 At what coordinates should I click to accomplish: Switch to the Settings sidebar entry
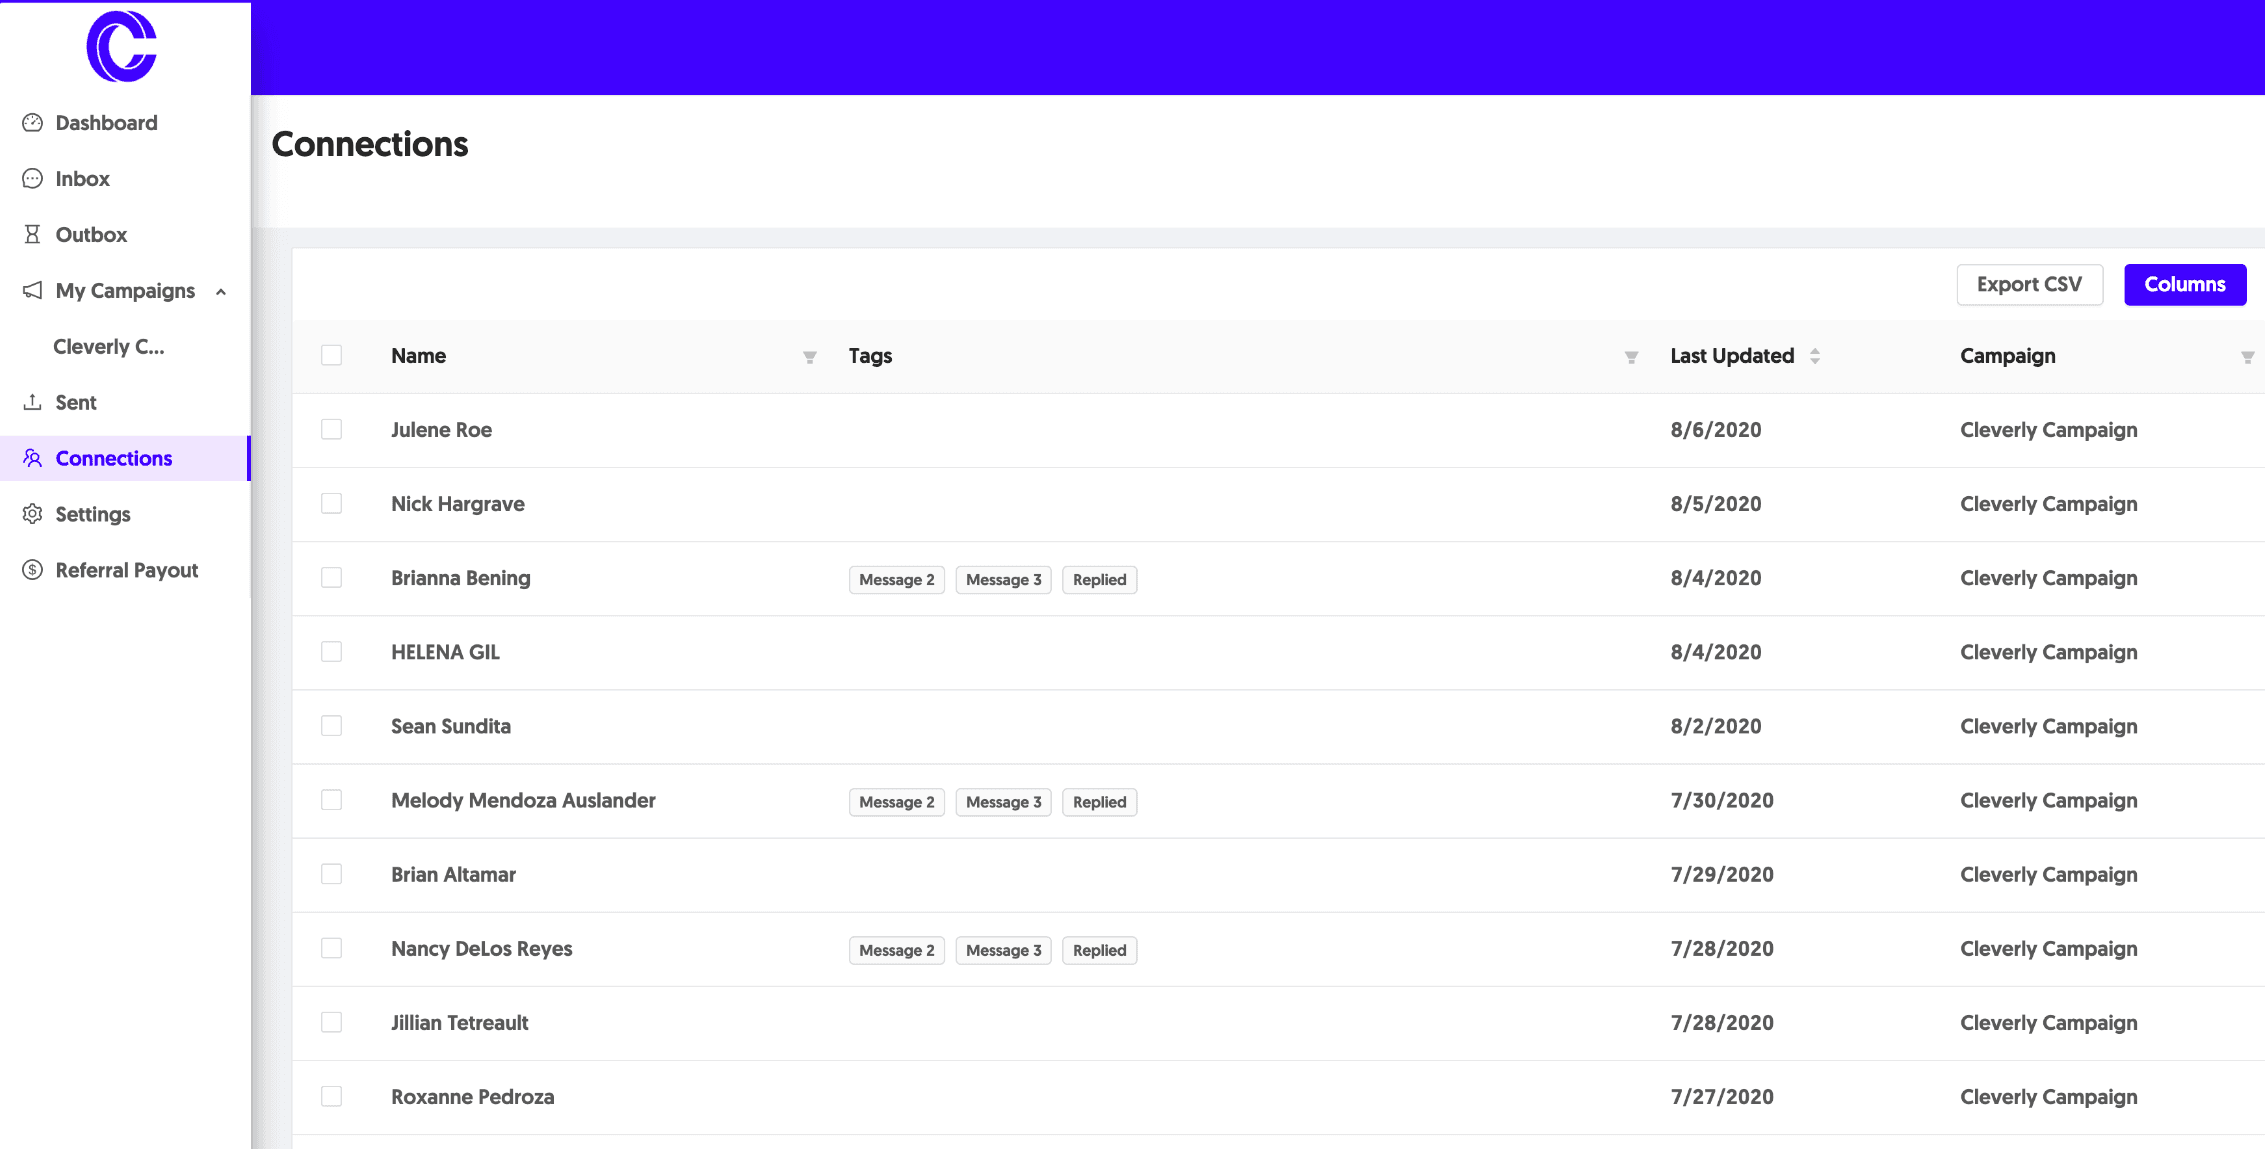(91, 514)
